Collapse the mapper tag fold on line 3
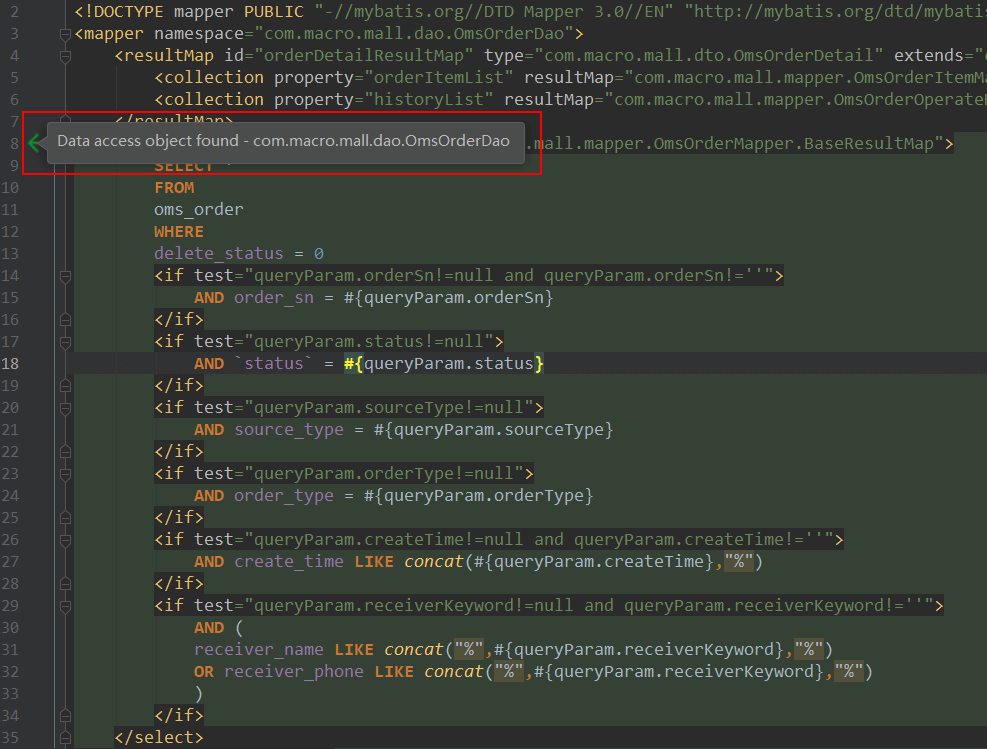Viewport: 987px width, 749px height. point(65,34)
